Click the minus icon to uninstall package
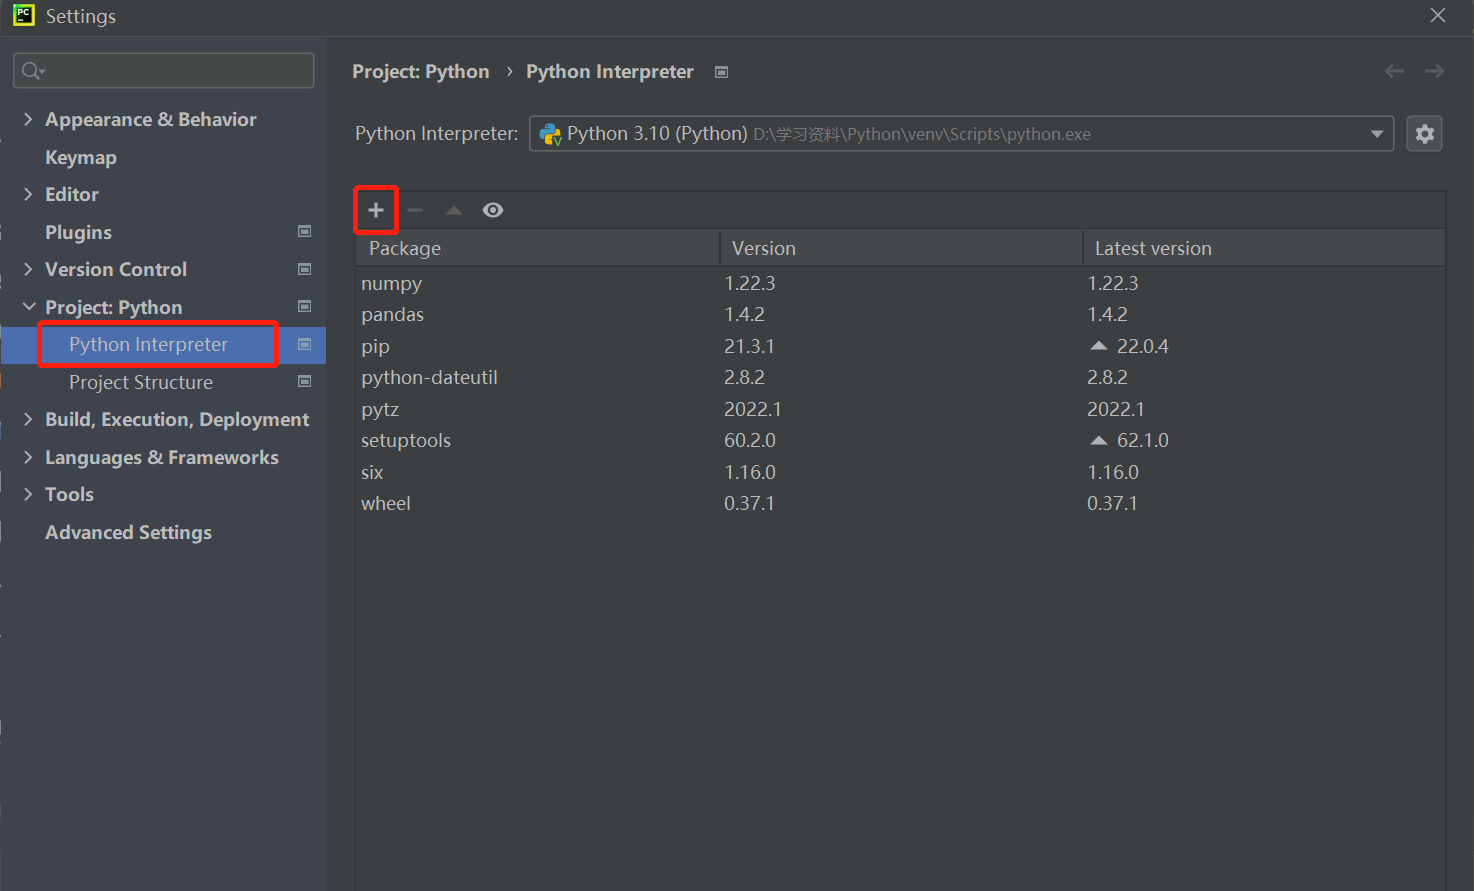 tap(415, 210)
